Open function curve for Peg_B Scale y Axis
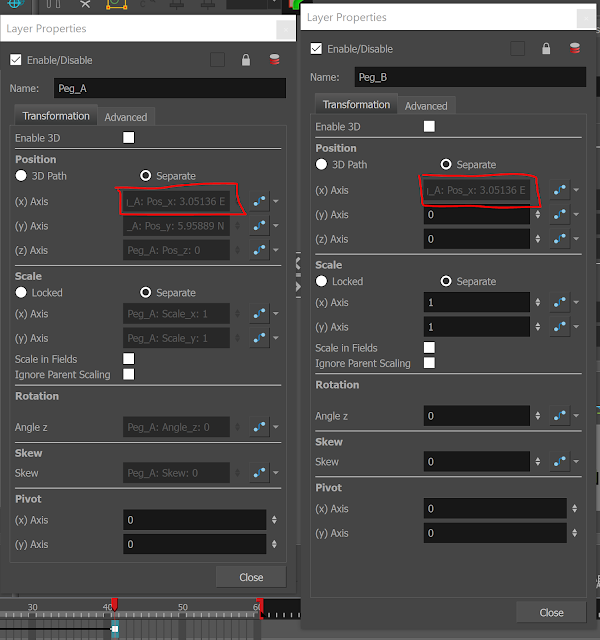Image resolution: width=600 pixels, height=640 pixels. [x=560, y=327]
